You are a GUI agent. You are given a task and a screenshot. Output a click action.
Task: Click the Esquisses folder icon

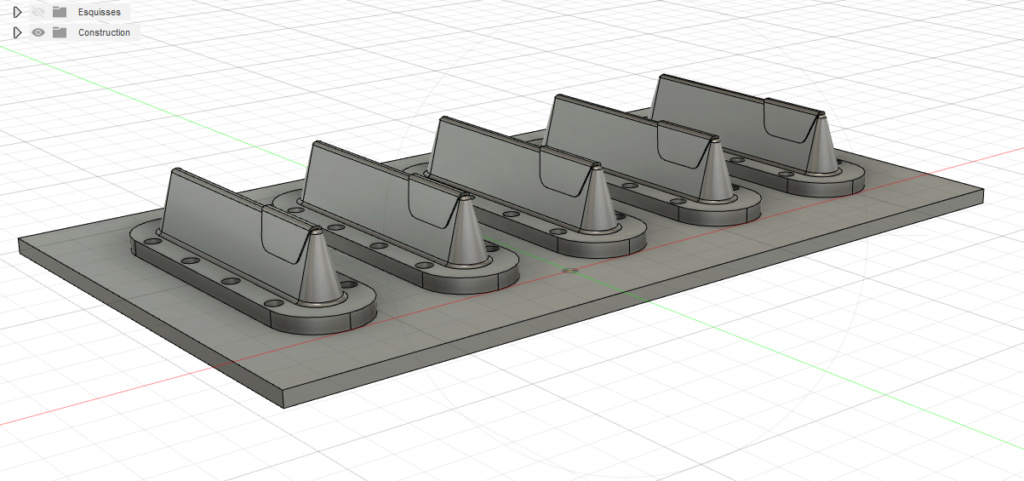coord(59,12)
